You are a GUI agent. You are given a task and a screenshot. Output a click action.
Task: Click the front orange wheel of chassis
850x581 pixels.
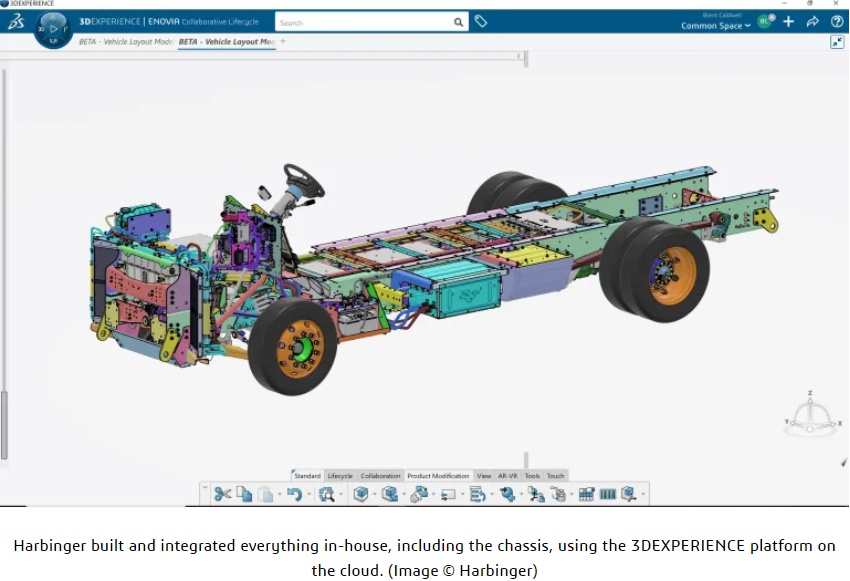tap(299, 347)
